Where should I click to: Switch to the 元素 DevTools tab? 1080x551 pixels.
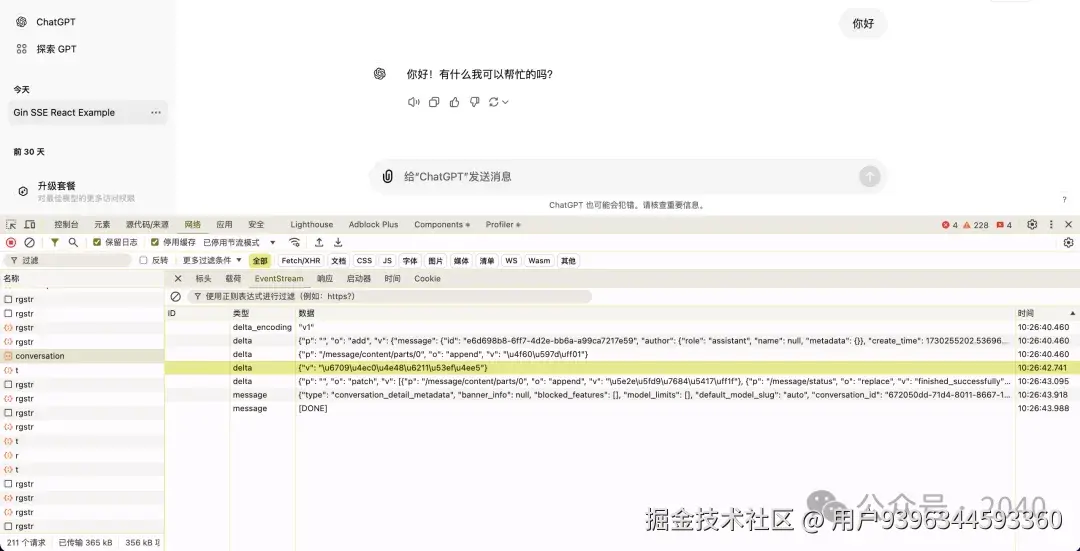[102, 225]
